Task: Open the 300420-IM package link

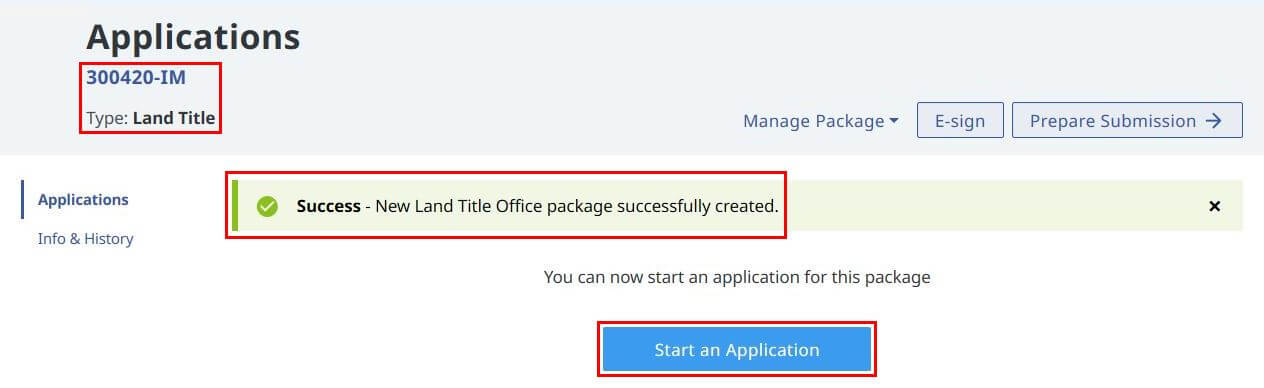Action: (136, 77)
